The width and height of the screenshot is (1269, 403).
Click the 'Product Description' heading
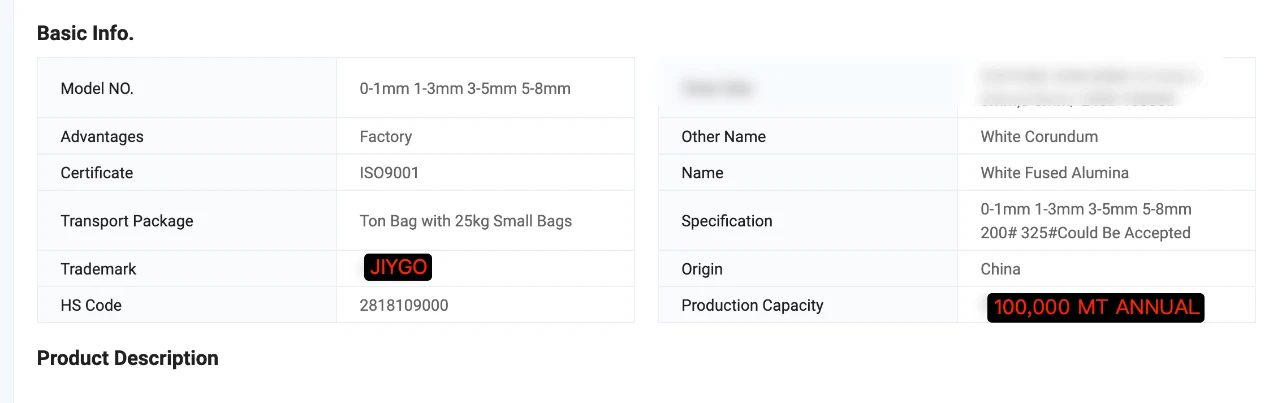(127, 358)
